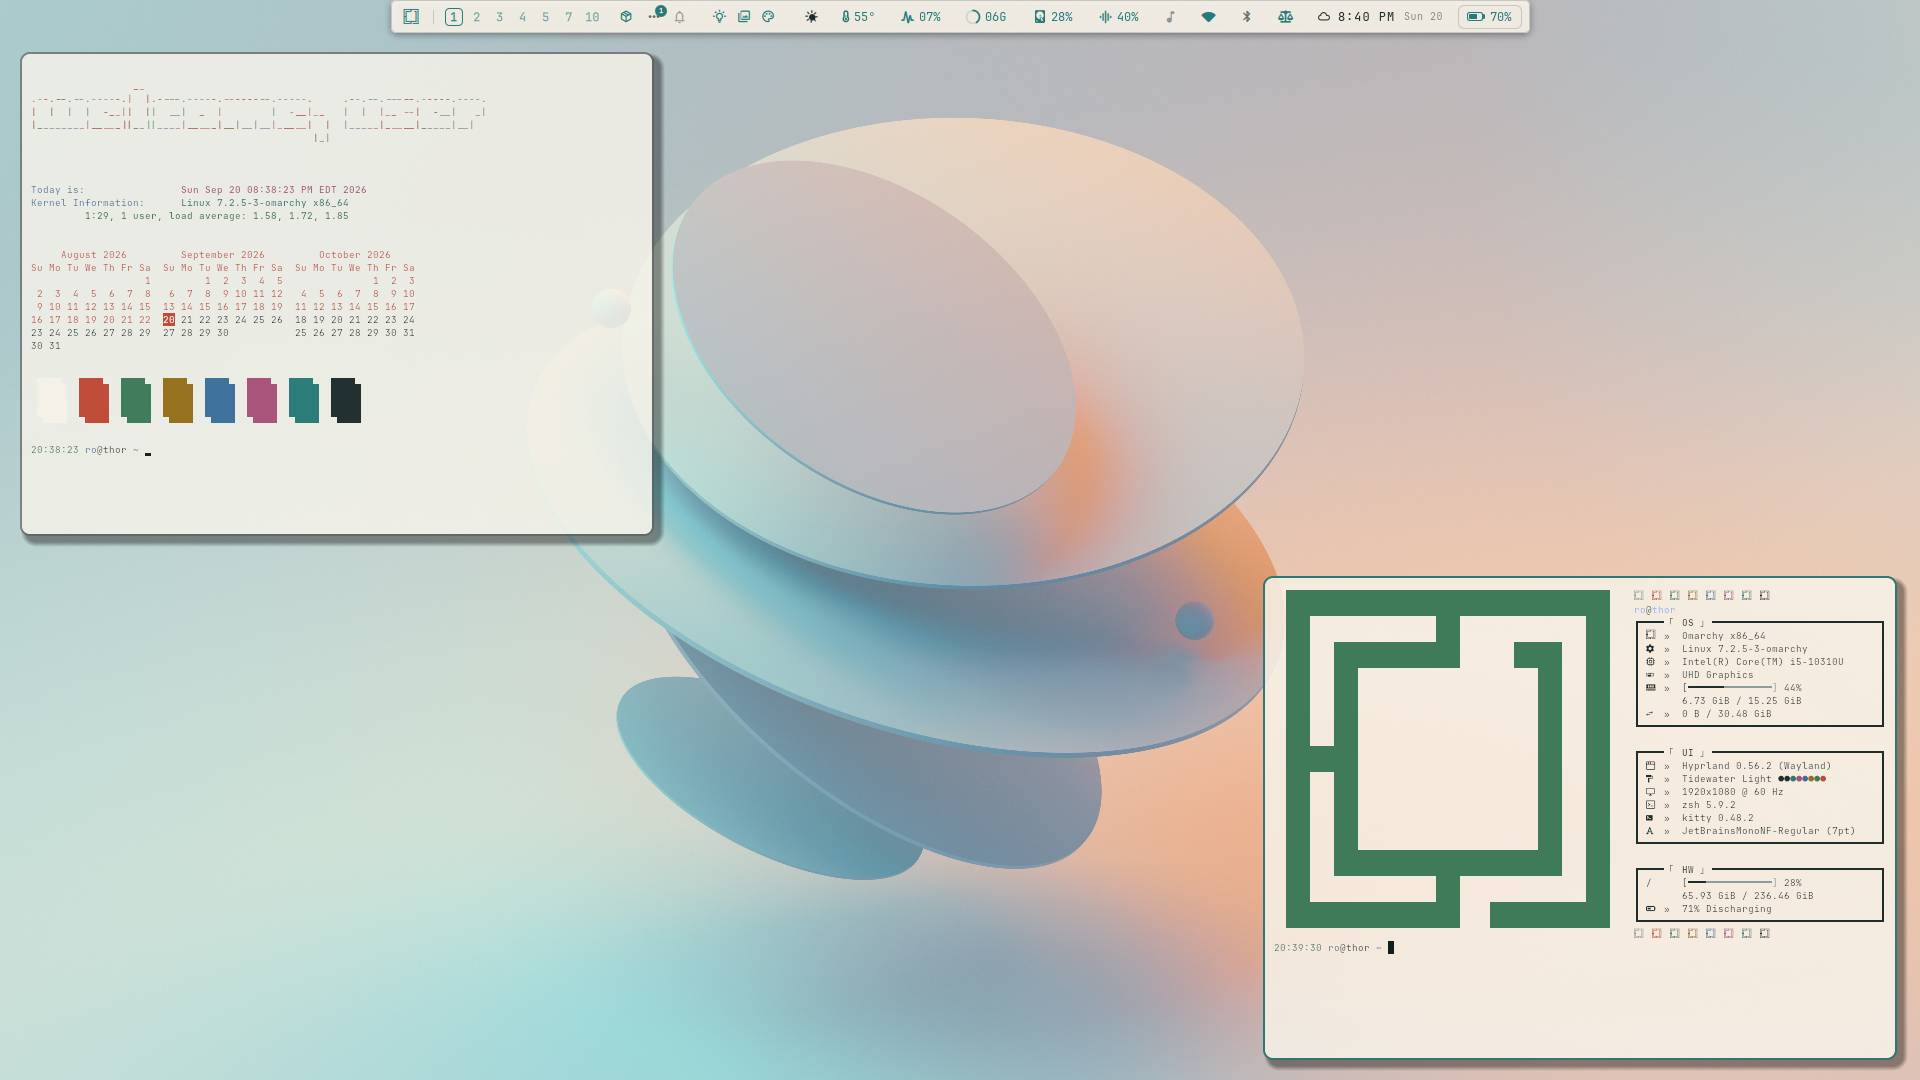Screen dimensions: 1920x1080
Task: Click the white color block in left terminal
Action: (x=52, y=400)
